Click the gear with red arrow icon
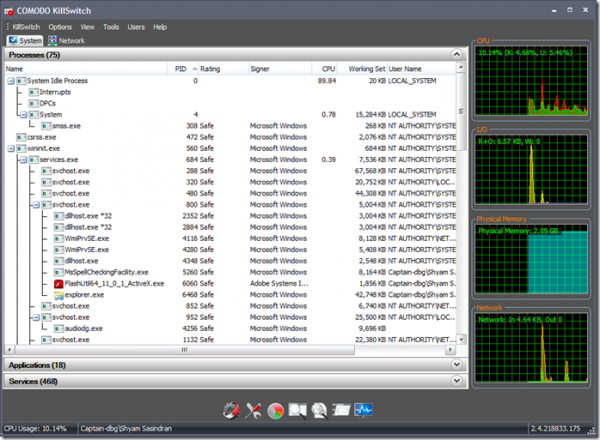 231,411
